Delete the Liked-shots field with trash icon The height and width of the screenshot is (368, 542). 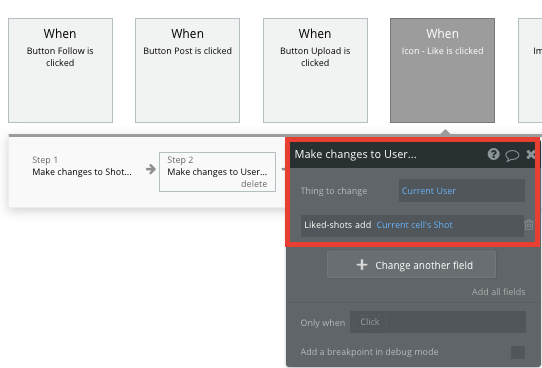(x=529, y=225)
